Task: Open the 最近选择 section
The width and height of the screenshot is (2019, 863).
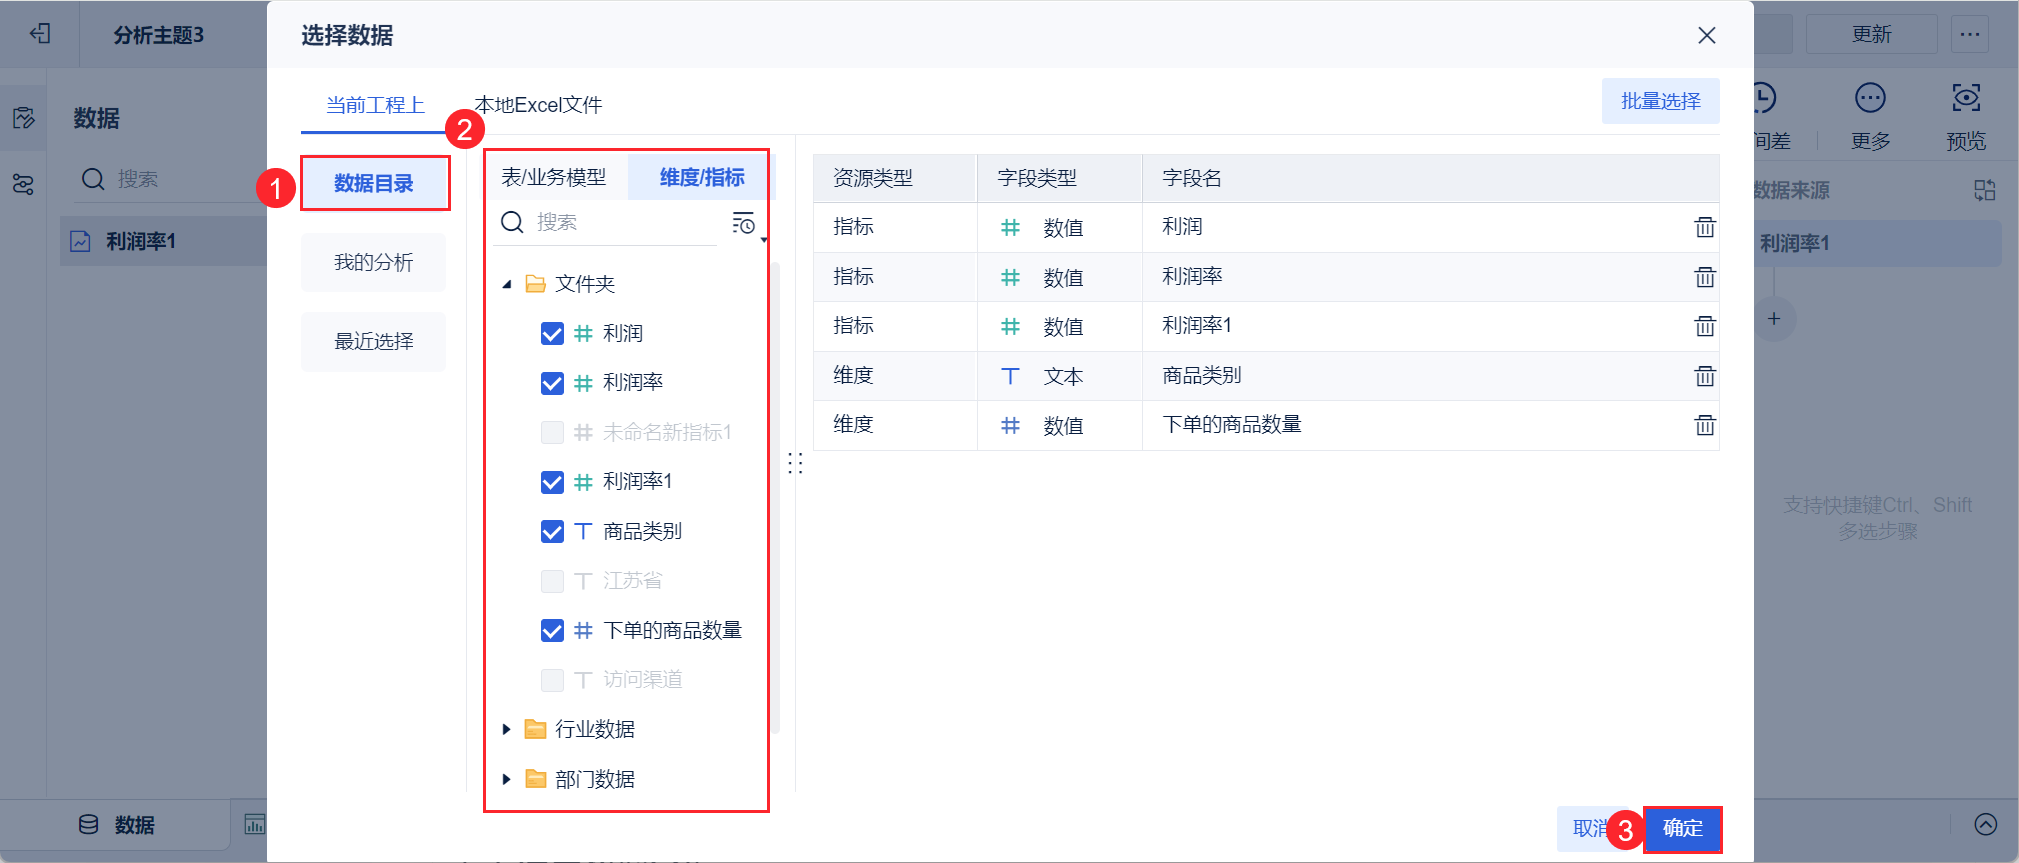Action: point(374,341)
